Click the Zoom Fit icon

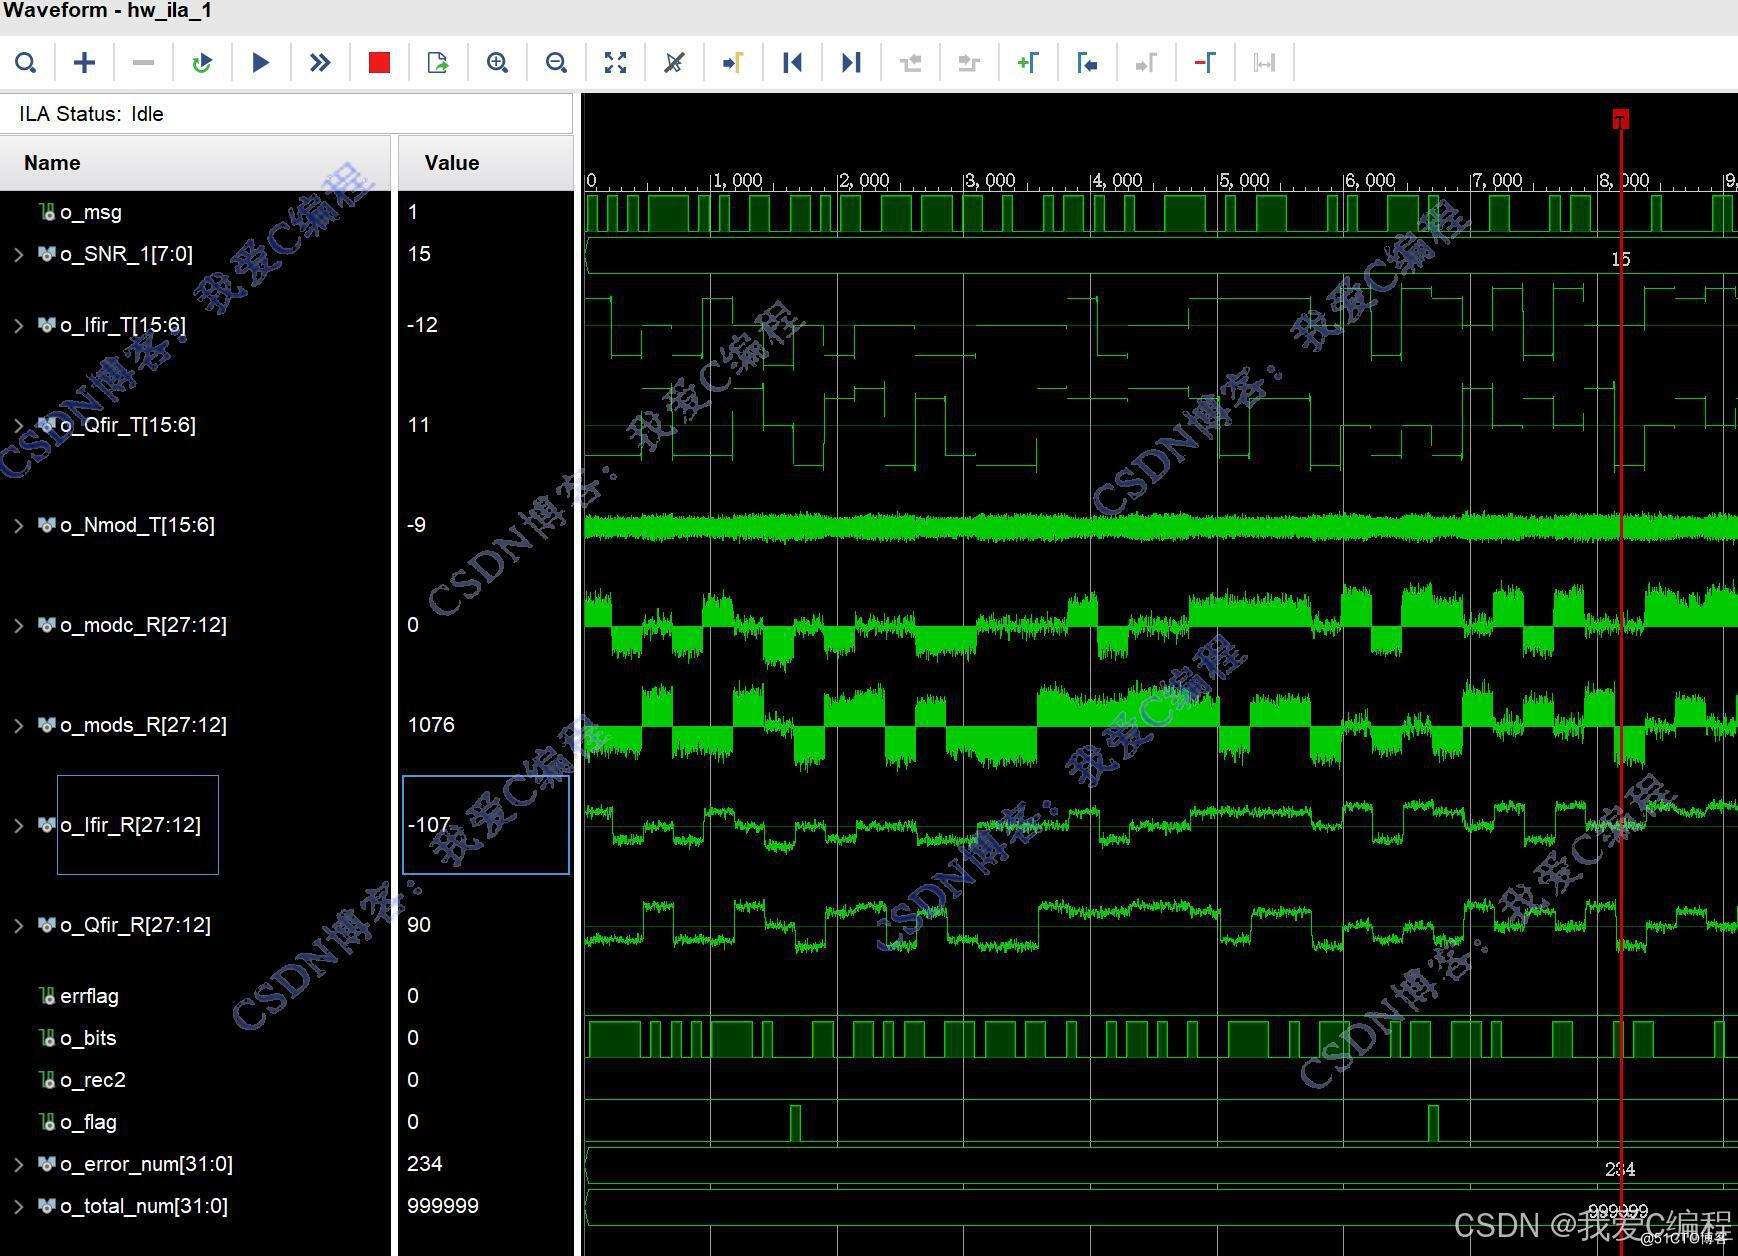coord(615,63)
